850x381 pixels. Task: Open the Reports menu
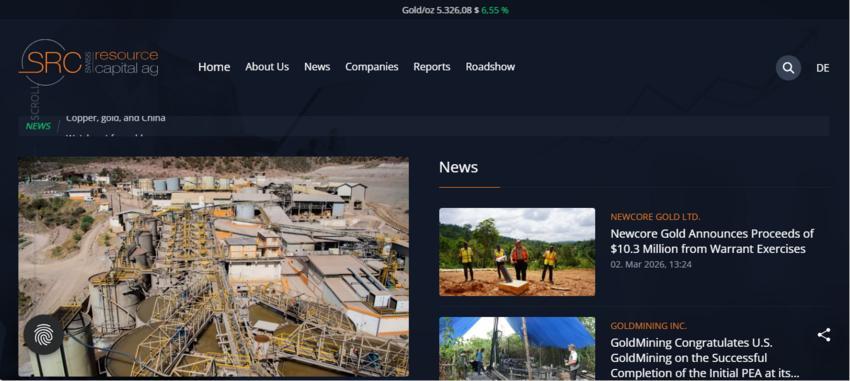(x=432, y=67)
